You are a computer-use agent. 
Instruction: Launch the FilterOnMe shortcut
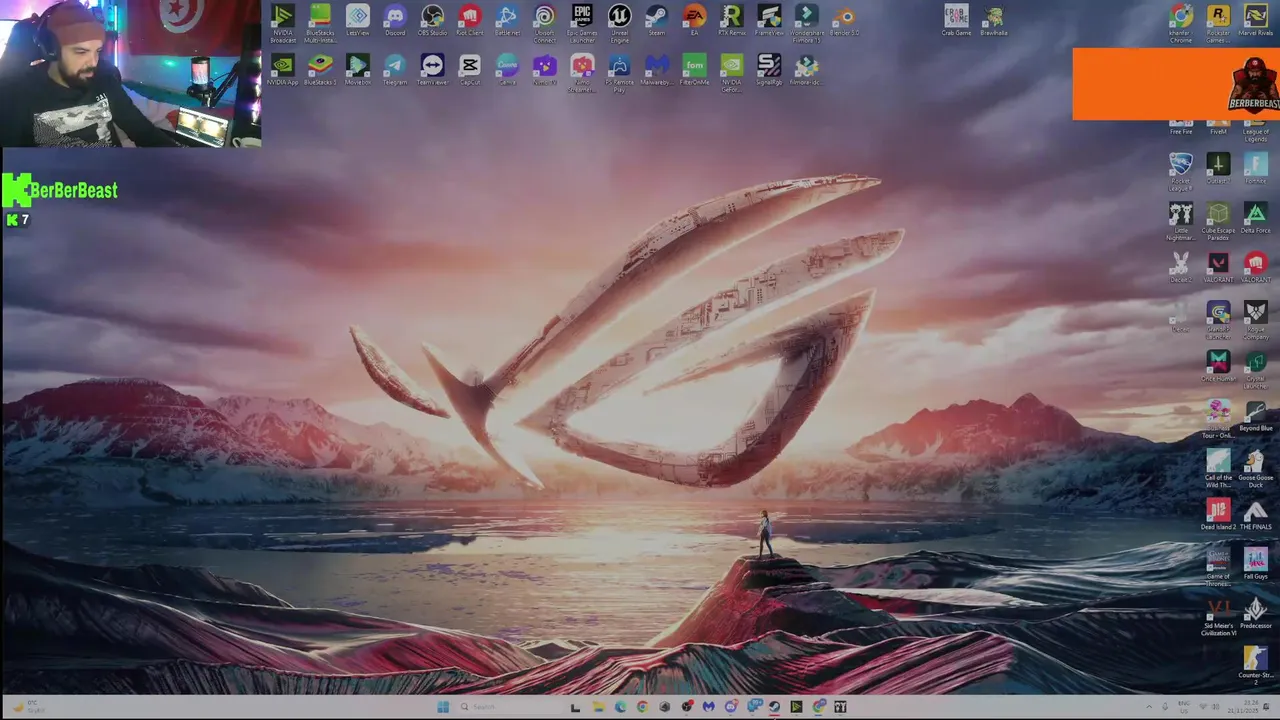click(x=694, y=70)
